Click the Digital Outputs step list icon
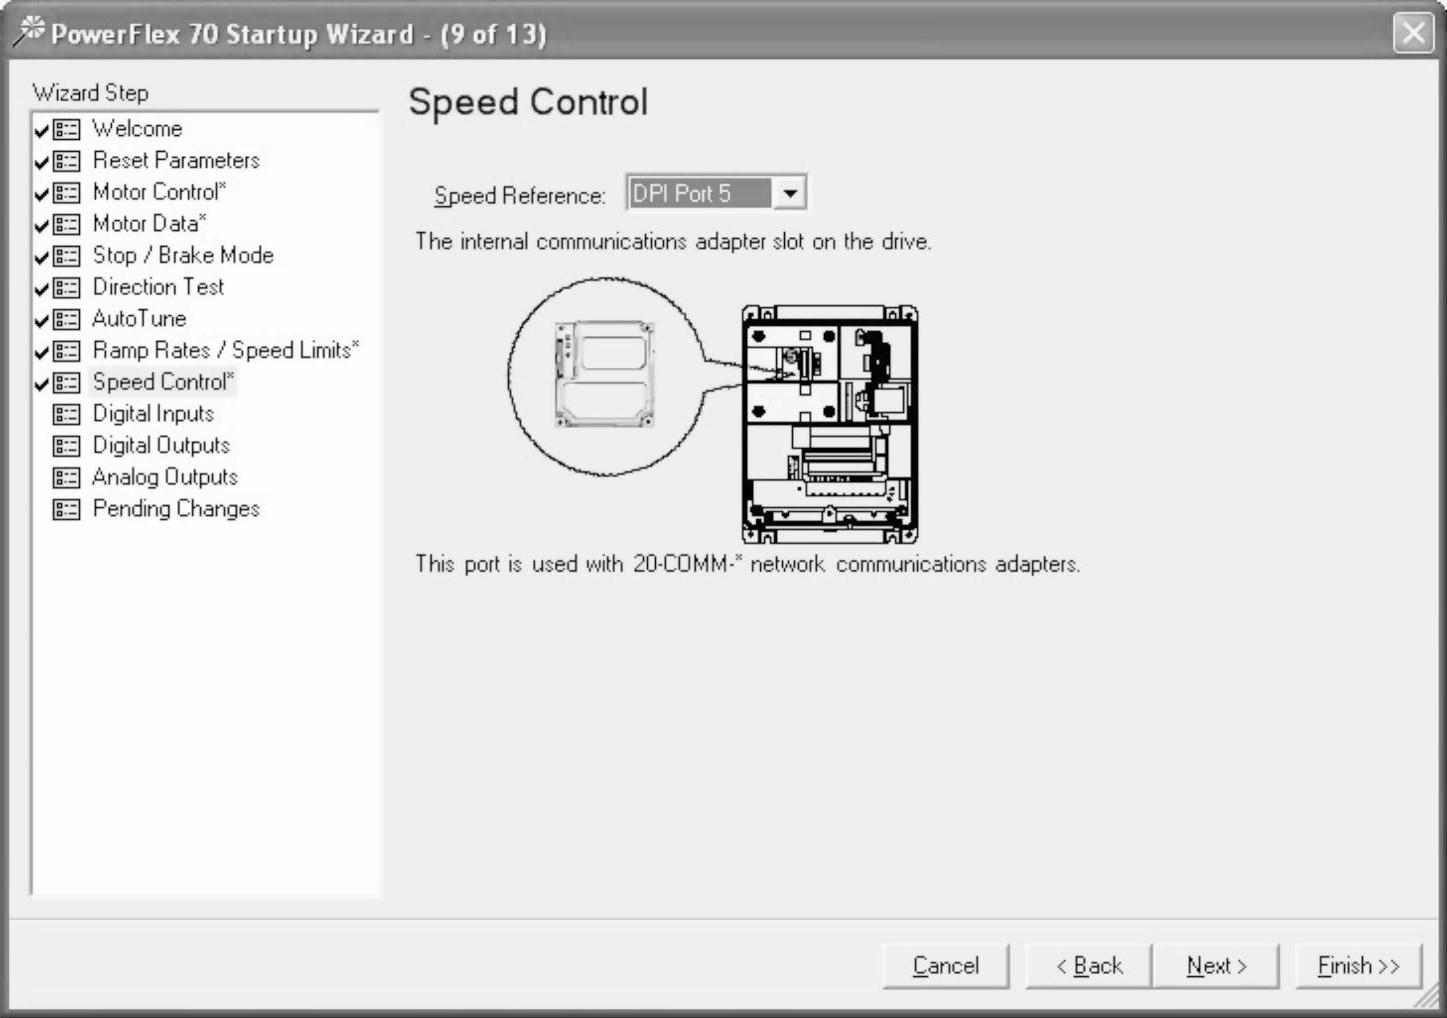1447x1018 pixels. pyautogui.click(x=67, y=447)
